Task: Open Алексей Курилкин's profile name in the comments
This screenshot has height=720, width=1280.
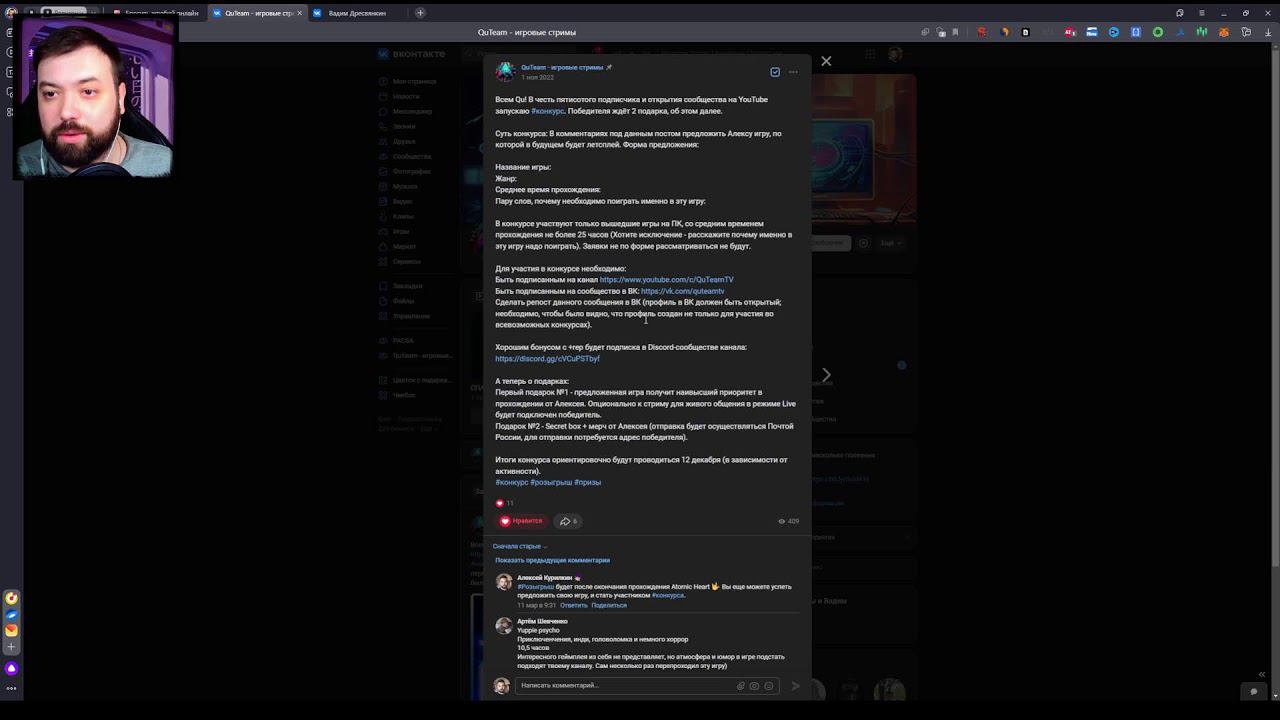Action: tap(544, 578)
